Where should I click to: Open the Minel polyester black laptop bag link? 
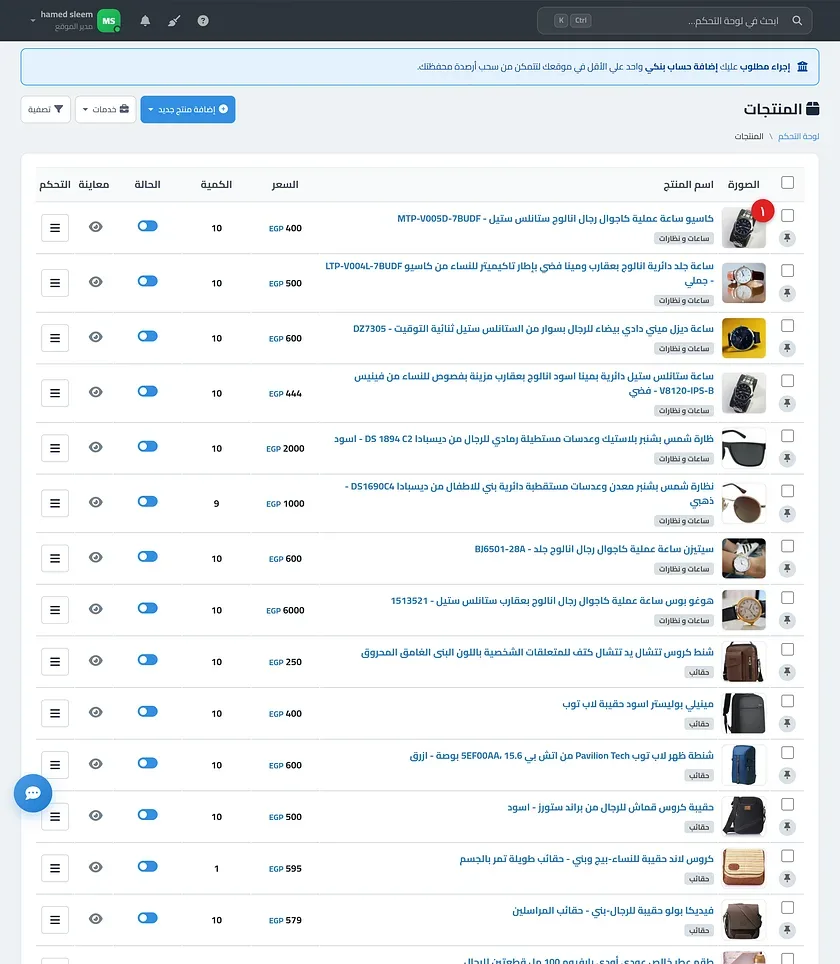pyautogui.click(x=638, y=704)
